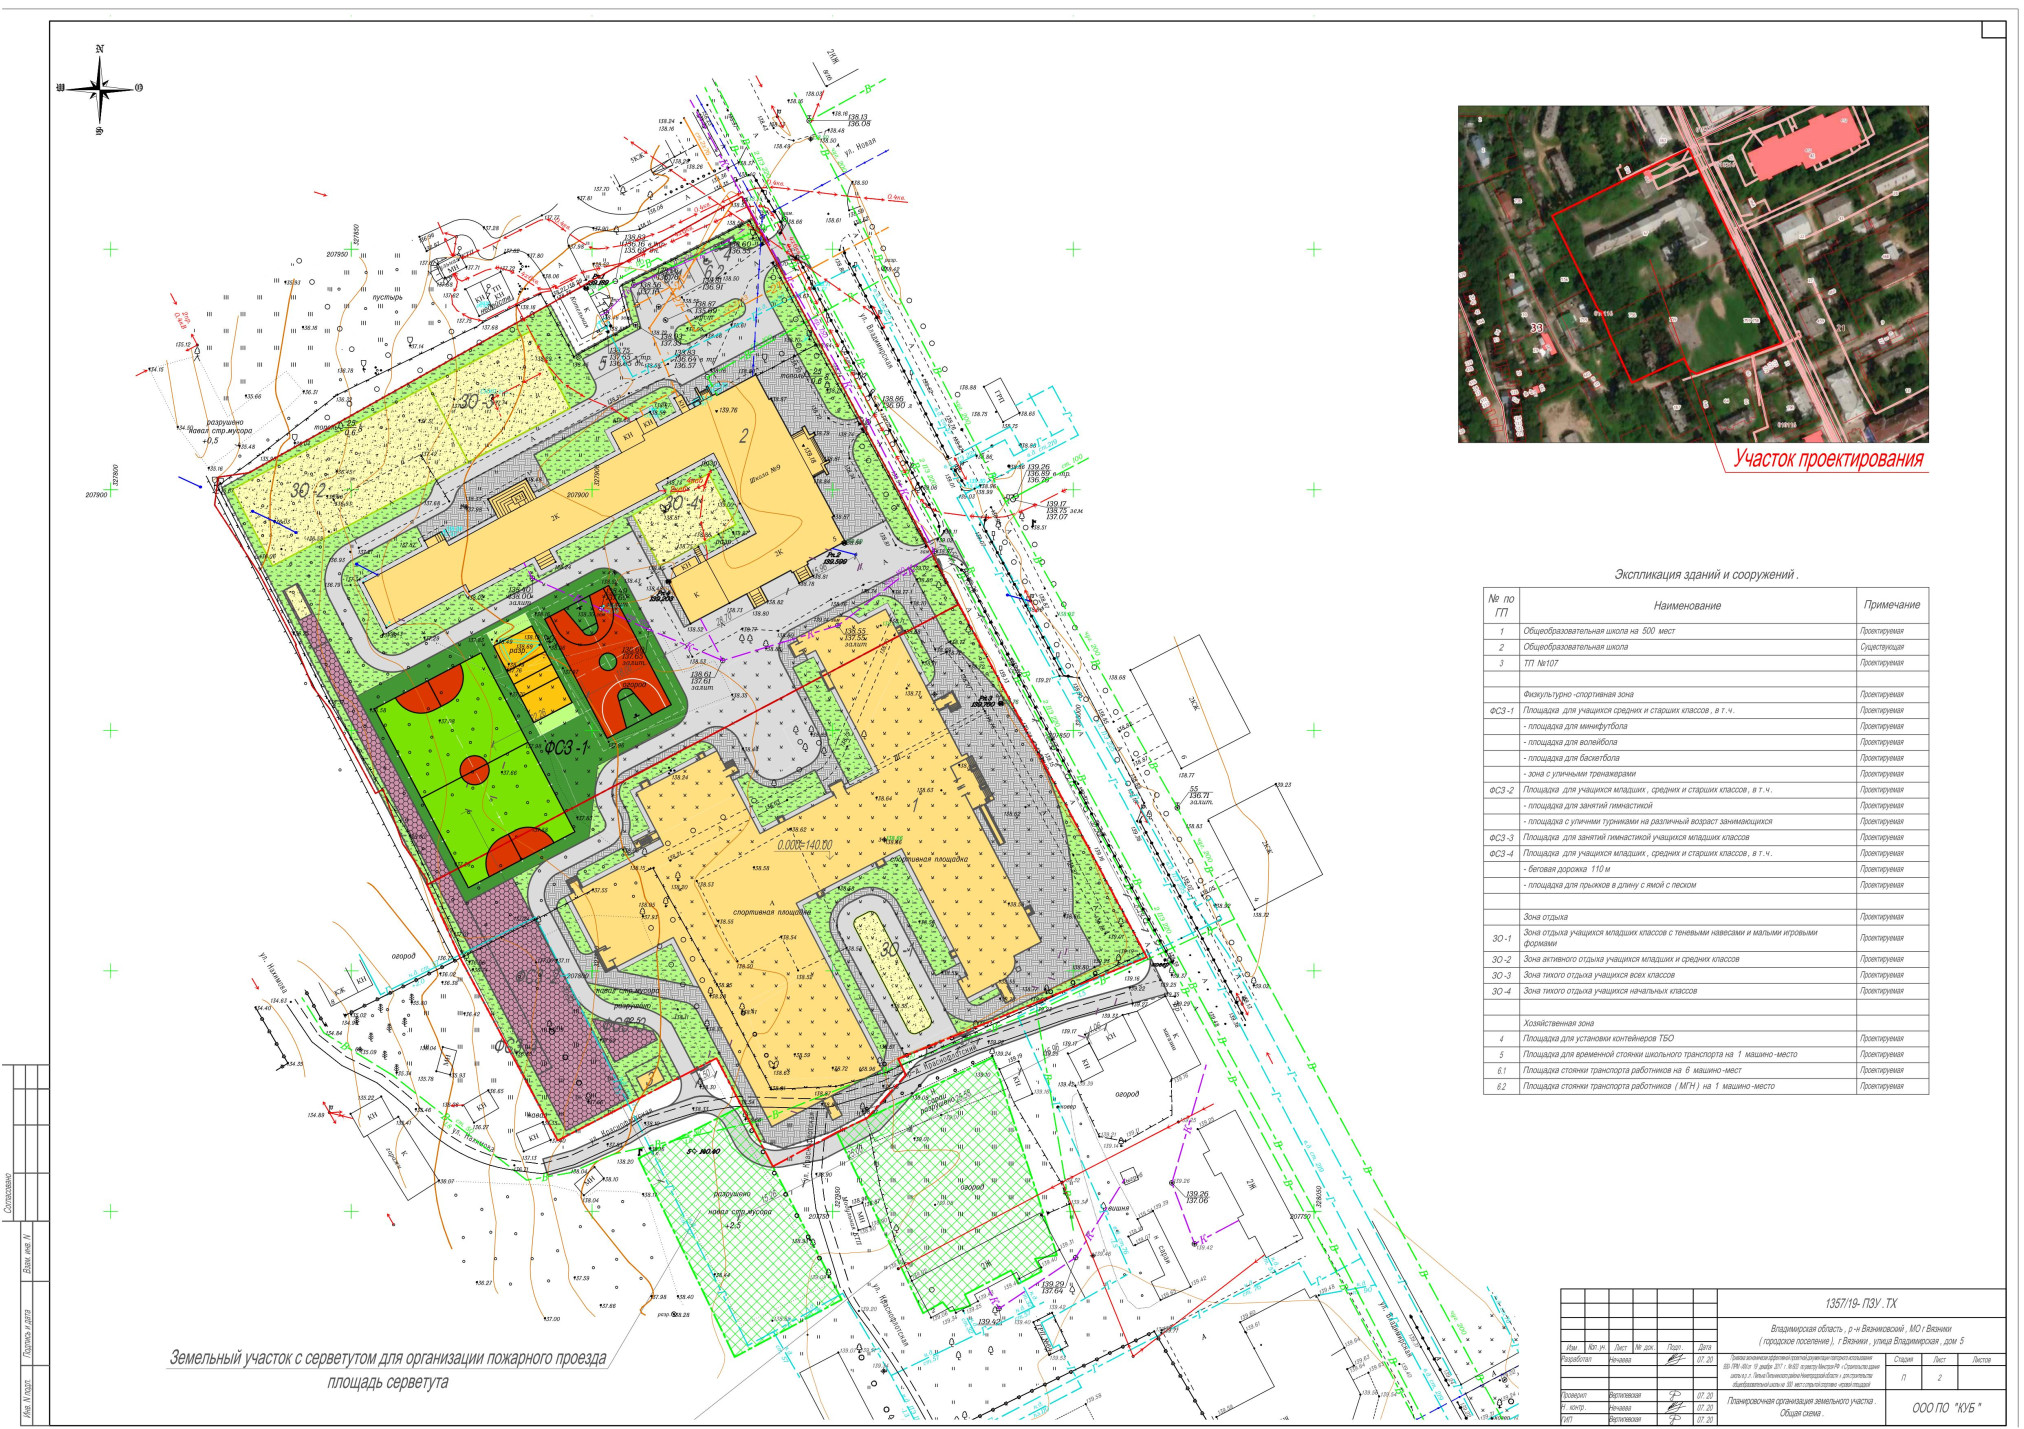Click the 'ООО ПО "КУБ"' company name
The image size is (2024, 1429).
[x=1945, y=1408]
